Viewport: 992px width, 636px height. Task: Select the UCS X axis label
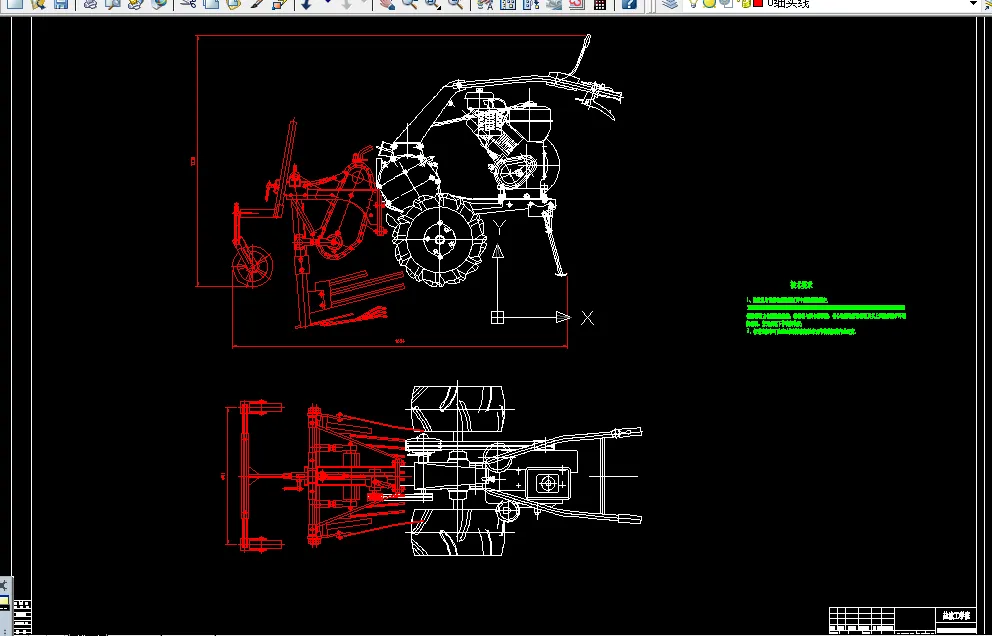(x=587, y=318)
